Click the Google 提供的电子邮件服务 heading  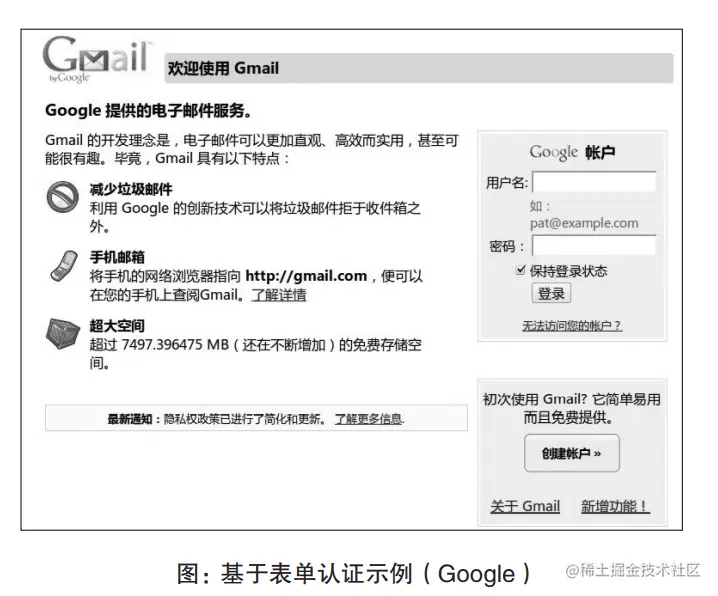tap(148, 110)
